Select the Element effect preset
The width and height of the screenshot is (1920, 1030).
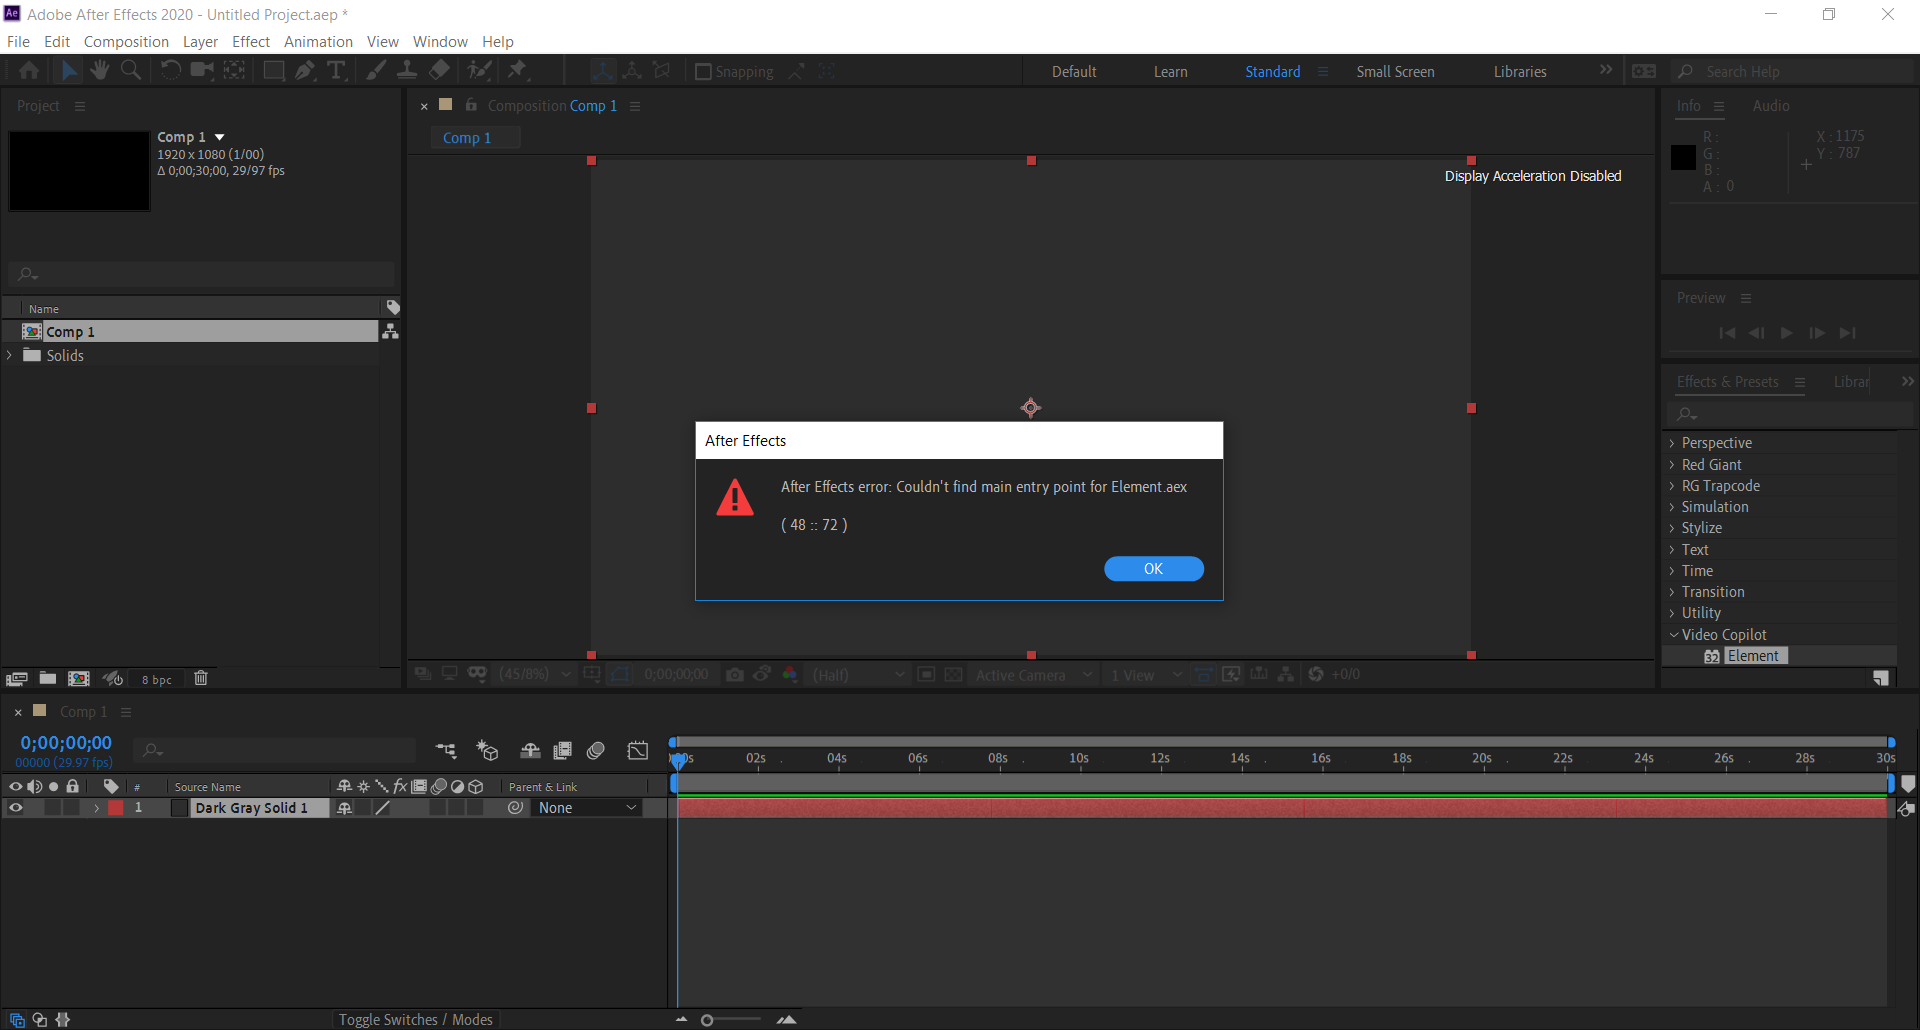tap(1753, 656)
